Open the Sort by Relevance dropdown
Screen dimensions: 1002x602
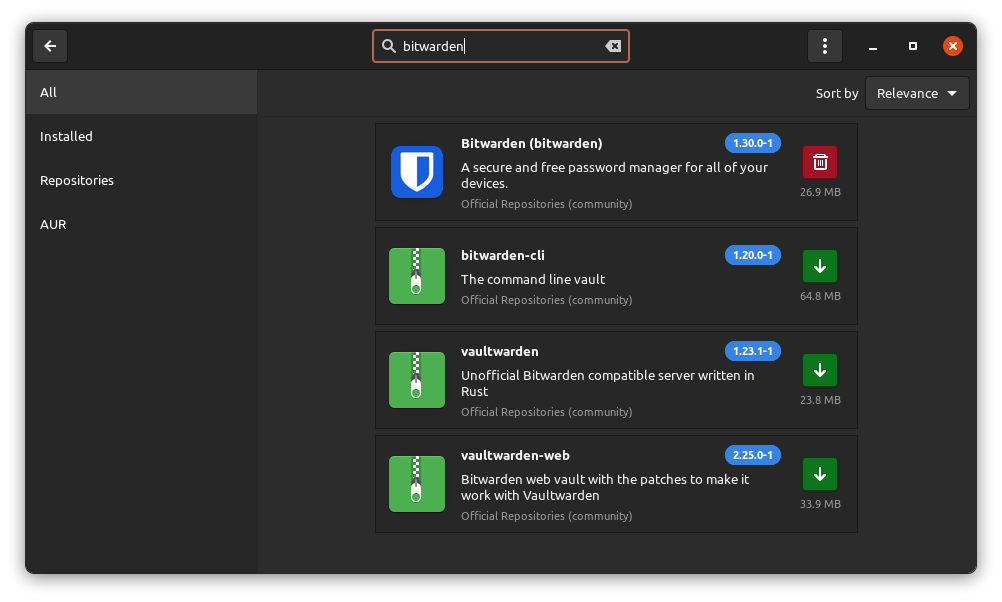[x=916, y=93]
